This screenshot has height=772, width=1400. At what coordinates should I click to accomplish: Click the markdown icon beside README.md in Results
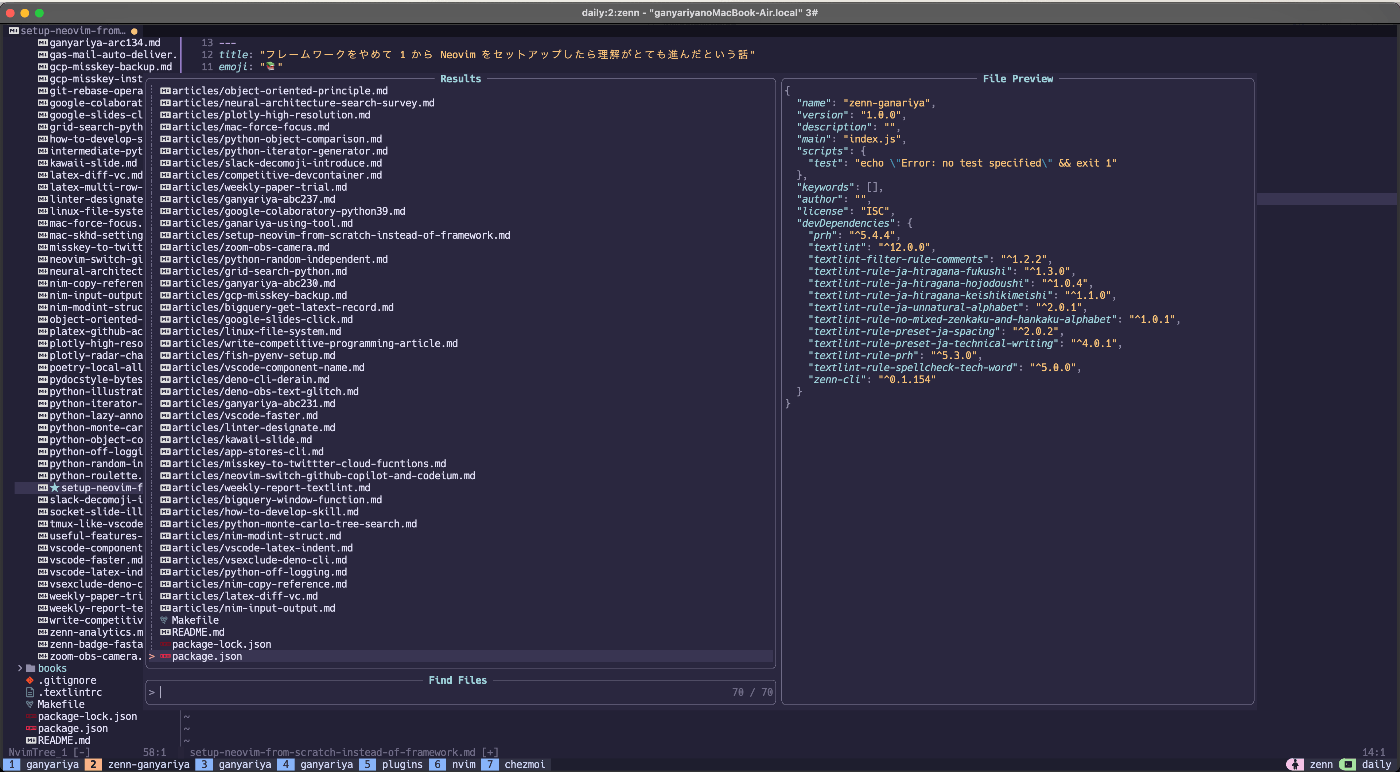165,632
